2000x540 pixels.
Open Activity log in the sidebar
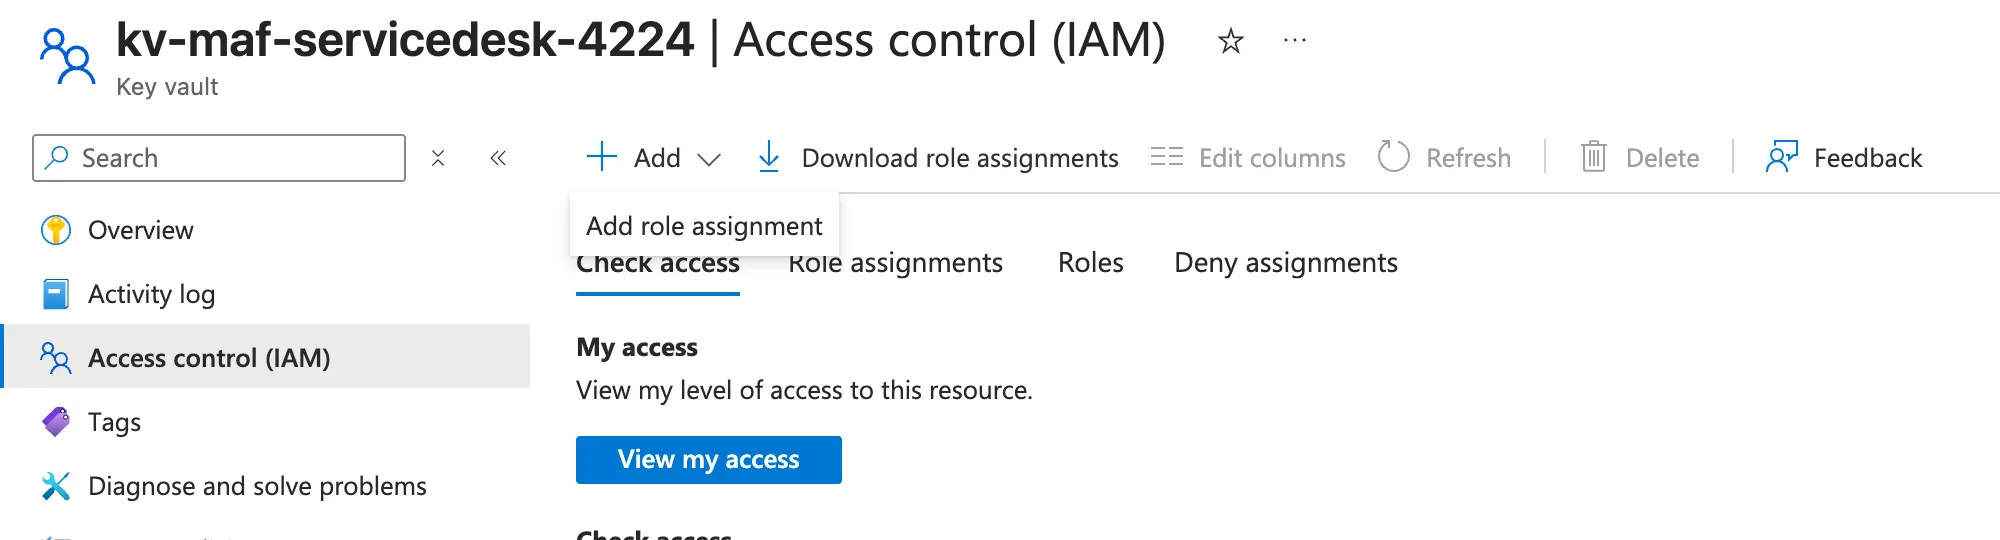pos(151,294)
